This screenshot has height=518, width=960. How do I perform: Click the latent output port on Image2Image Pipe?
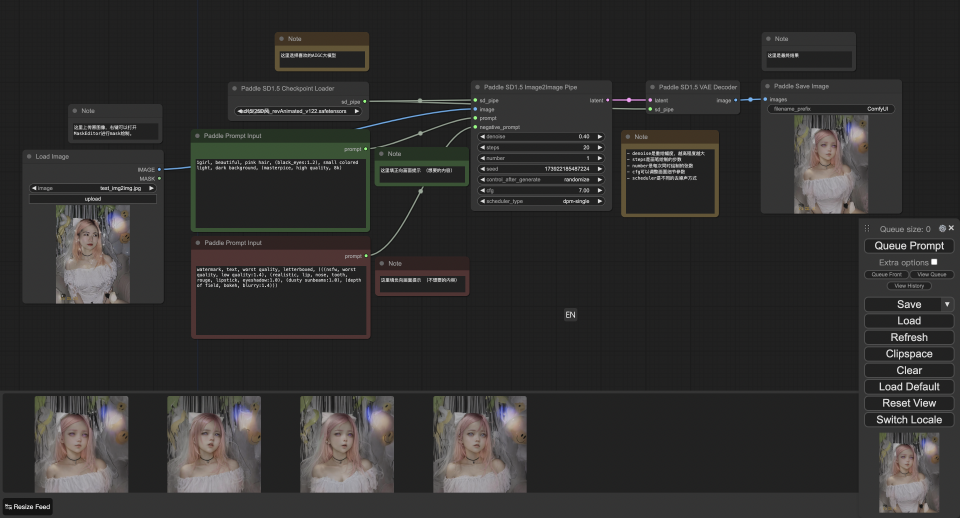(x=607, y=100)
